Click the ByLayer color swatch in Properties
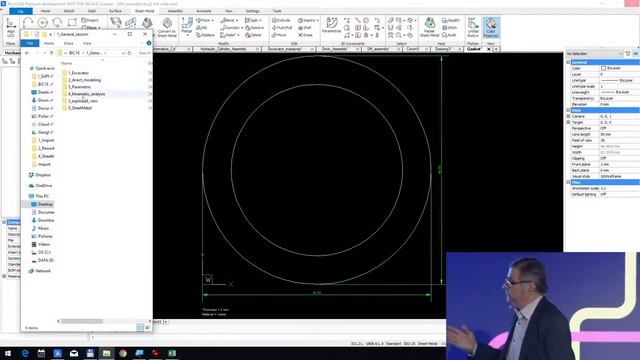Image resolution: width=640 pixels, height=360 pixels. [603, 68]
